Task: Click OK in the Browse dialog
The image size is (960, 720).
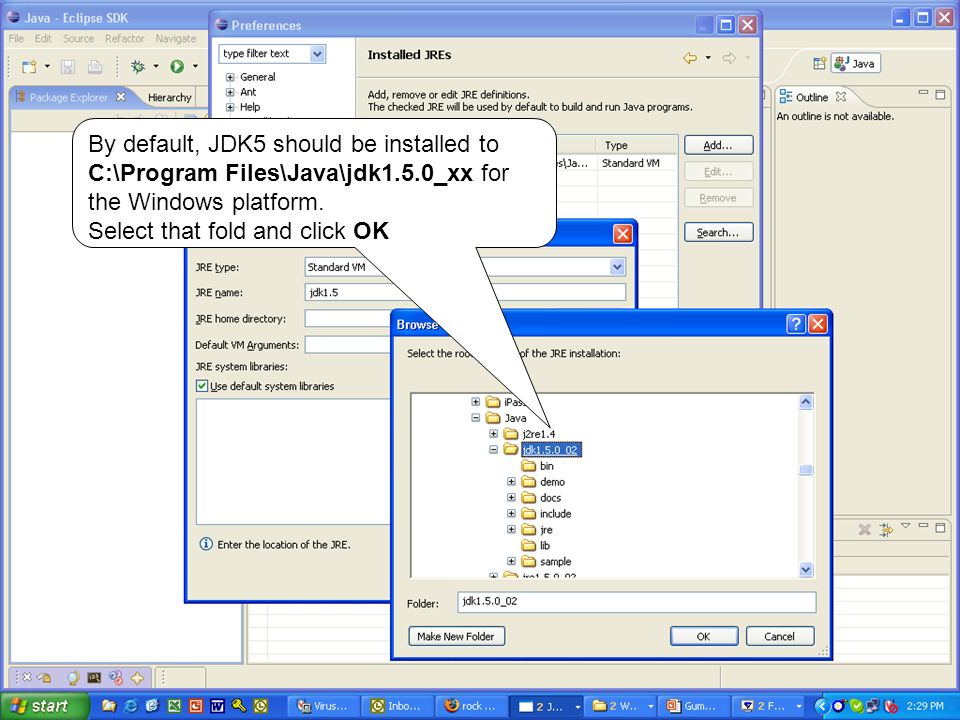Action: (703, 636)
